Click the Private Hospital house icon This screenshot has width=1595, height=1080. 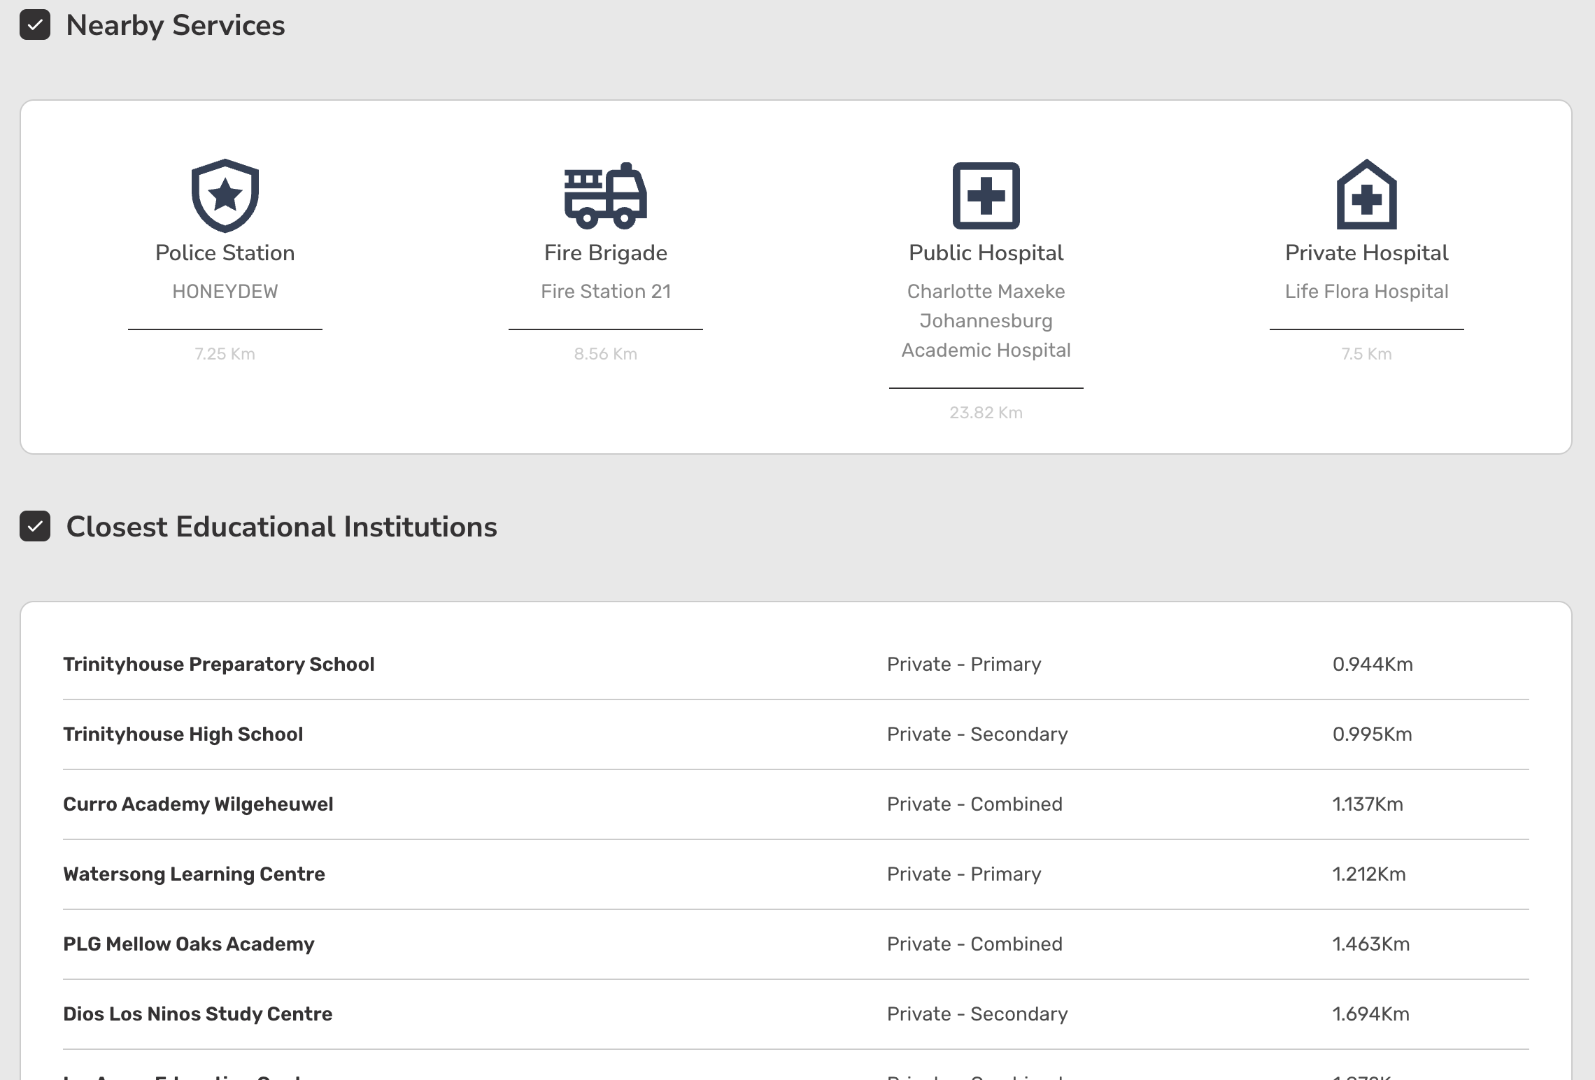click(1366, 195)
